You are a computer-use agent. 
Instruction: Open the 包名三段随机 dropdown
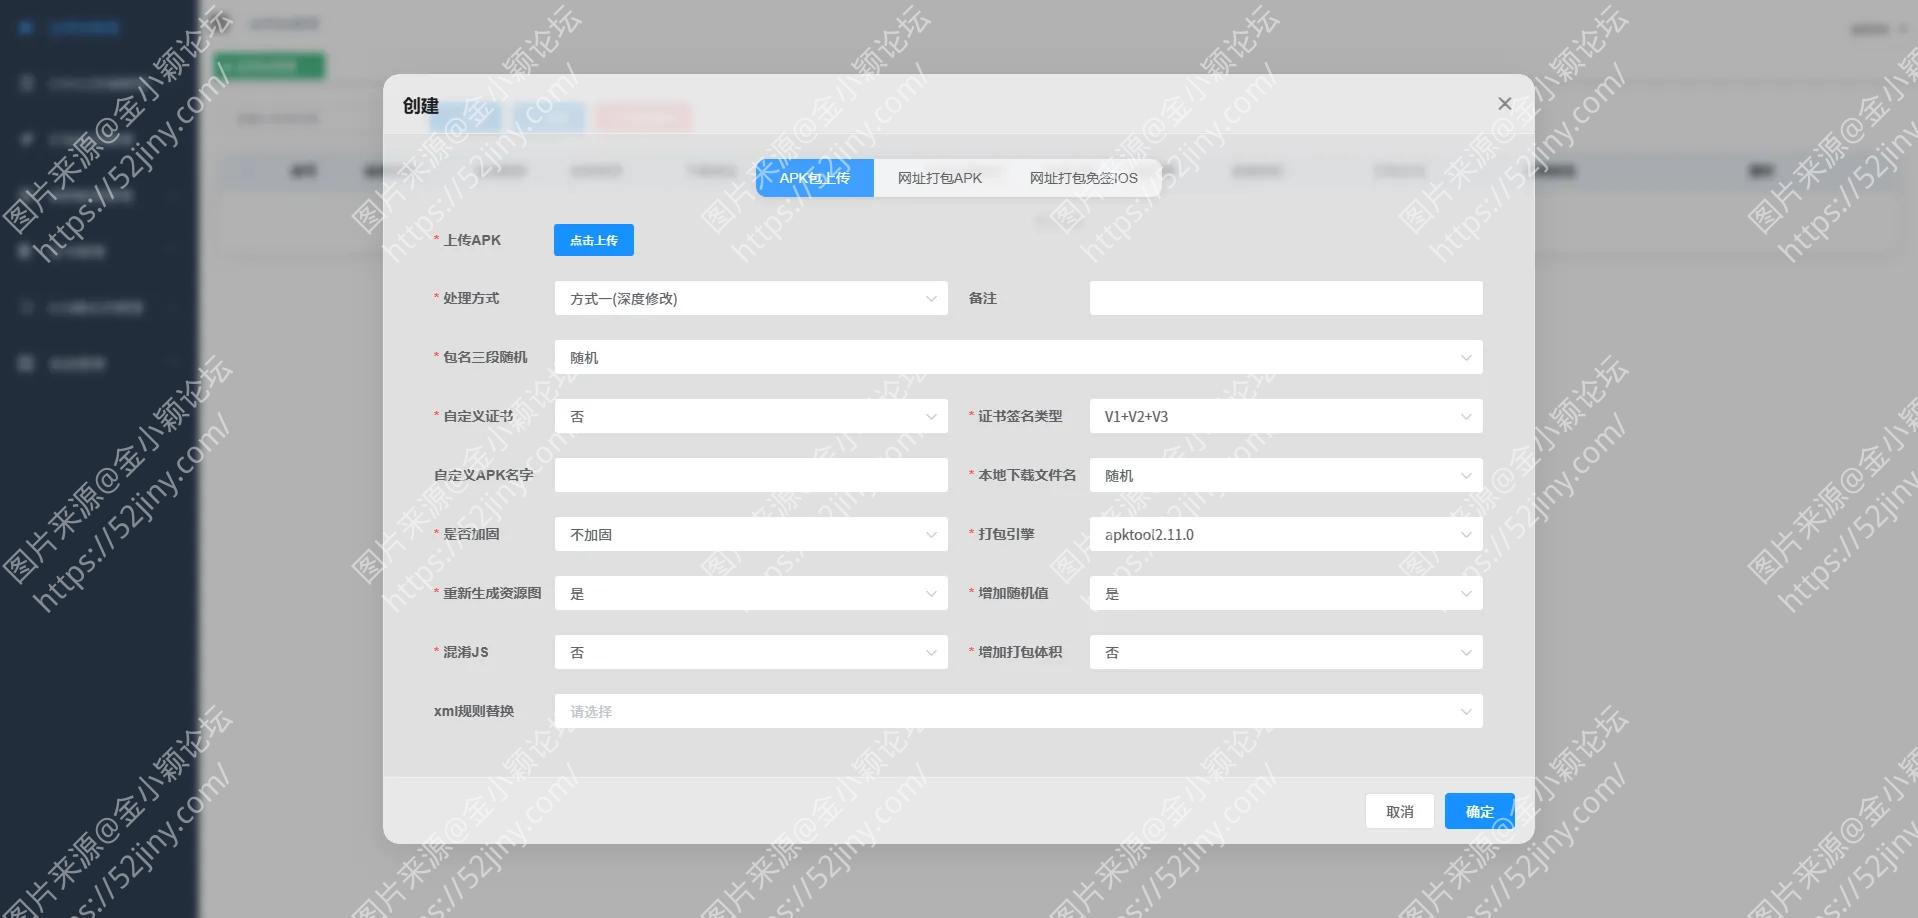click(x=1017, y=357)
